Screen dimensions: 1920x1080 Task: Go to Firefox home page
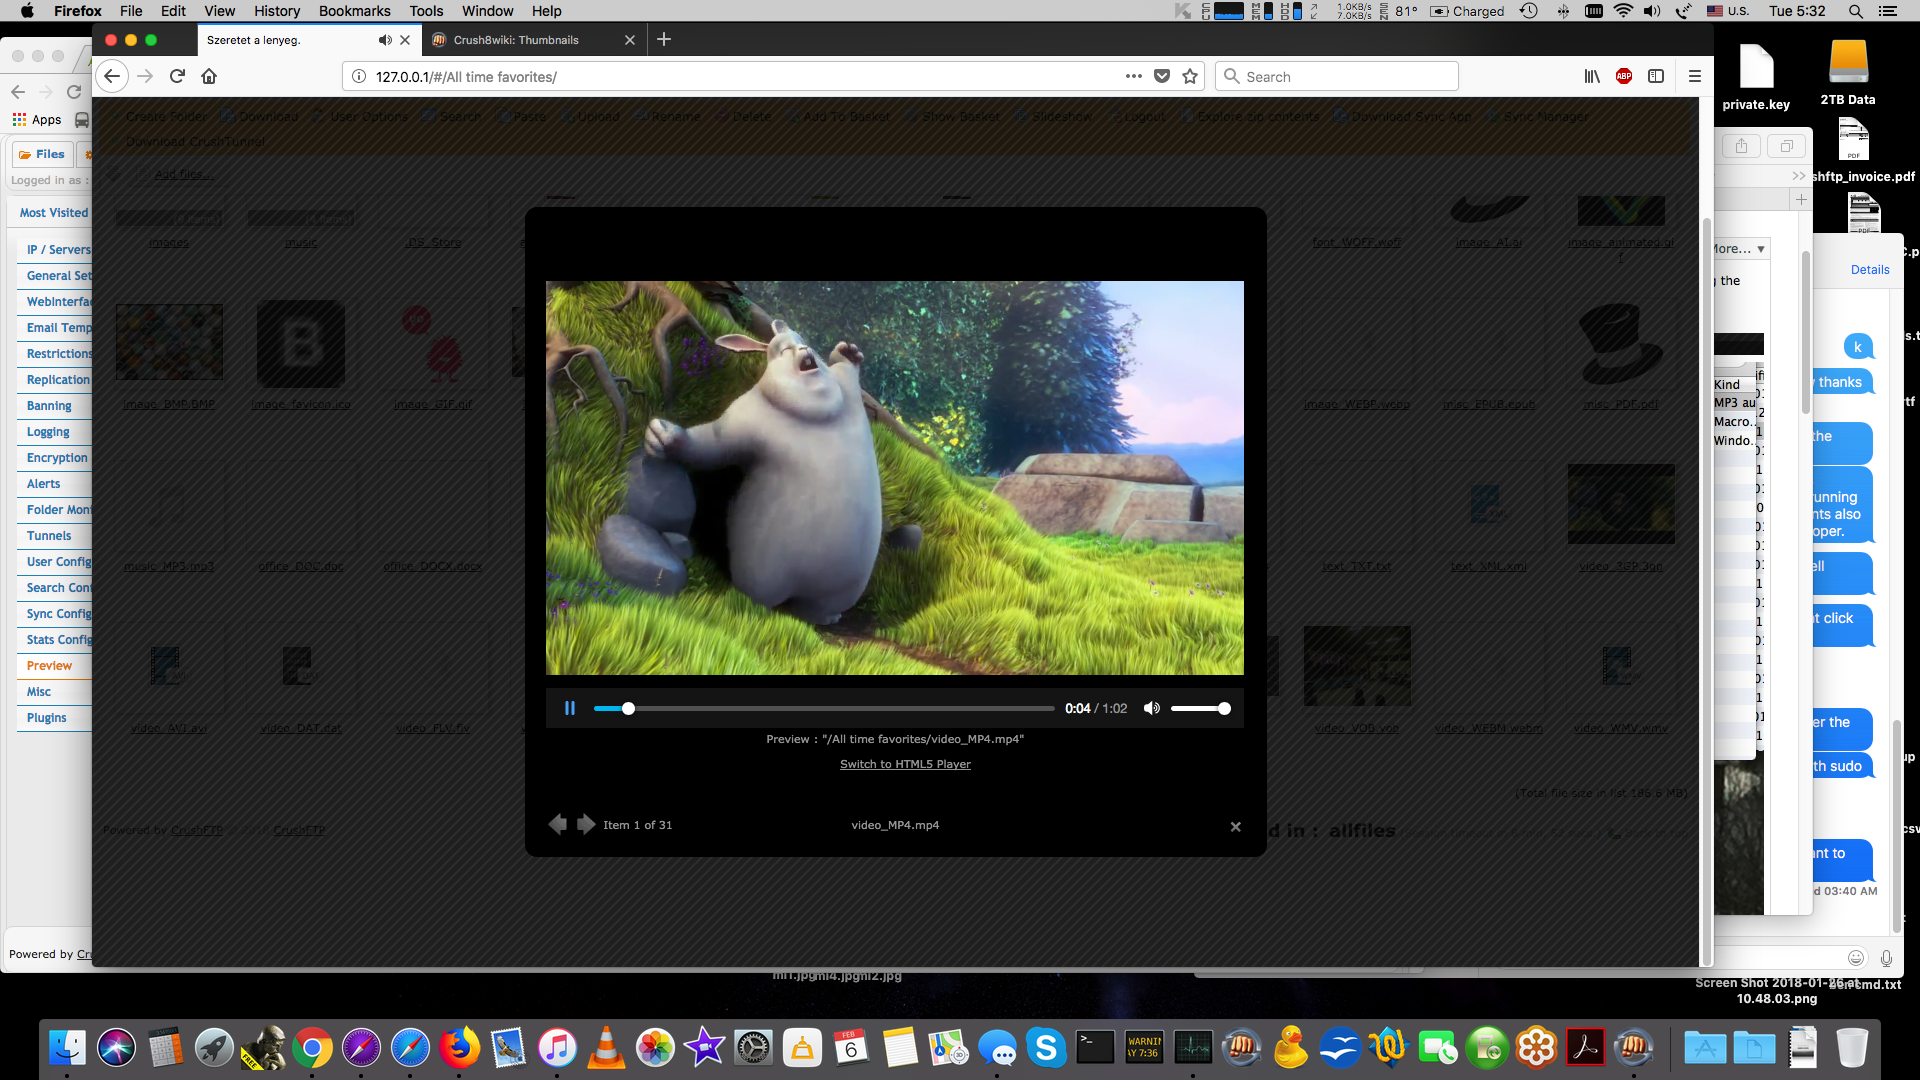pyautogui.click(x=209, y=76)
